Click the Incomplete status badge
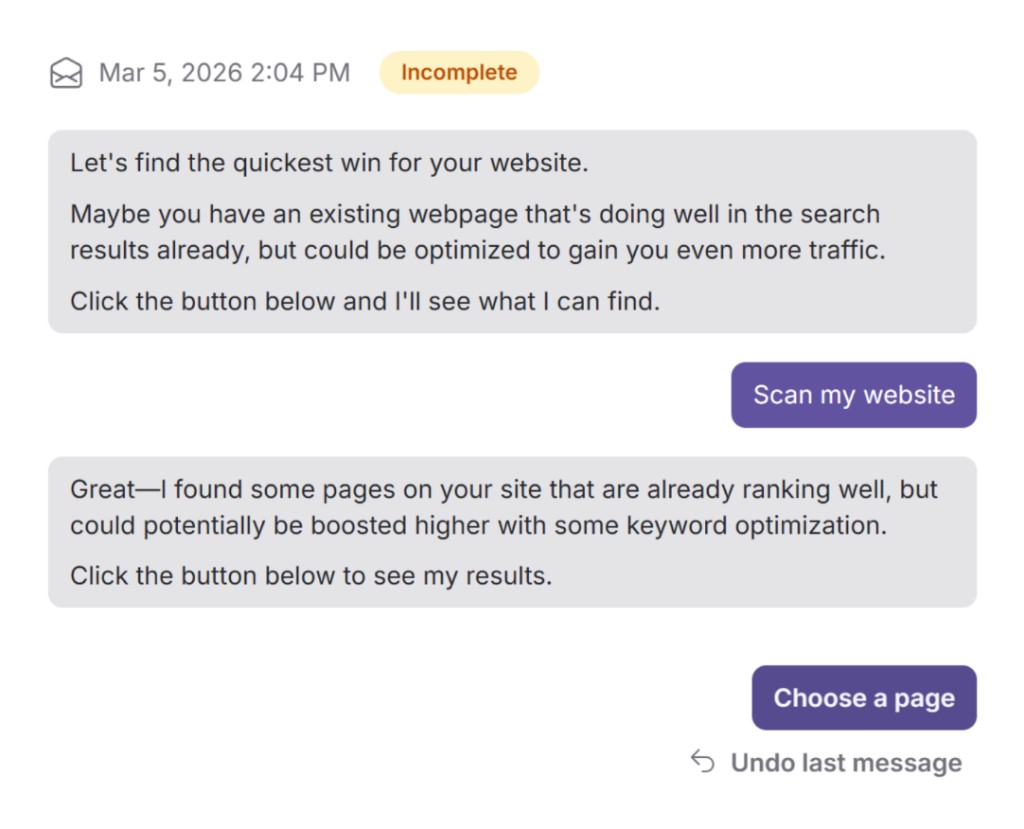The image size is (1024, 829). click(459, 72)
